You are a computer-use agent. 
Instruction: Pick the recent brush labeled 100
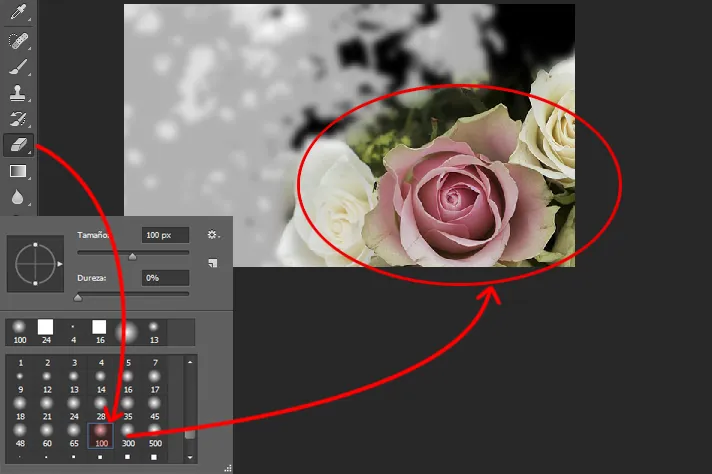20,332
